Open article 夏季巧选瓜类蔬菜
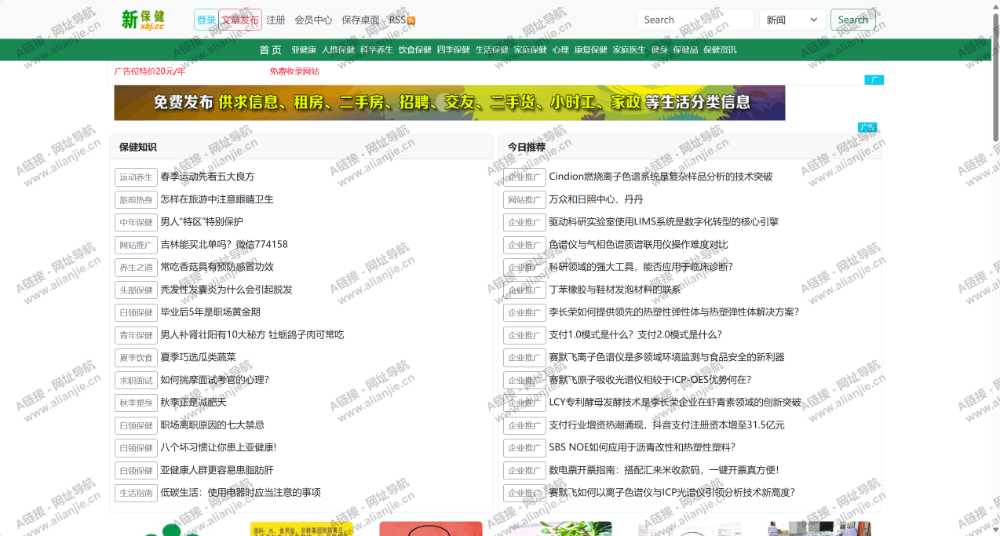Image resolution: width=1000 pixels, height=536 pixels. click(198, 357)
